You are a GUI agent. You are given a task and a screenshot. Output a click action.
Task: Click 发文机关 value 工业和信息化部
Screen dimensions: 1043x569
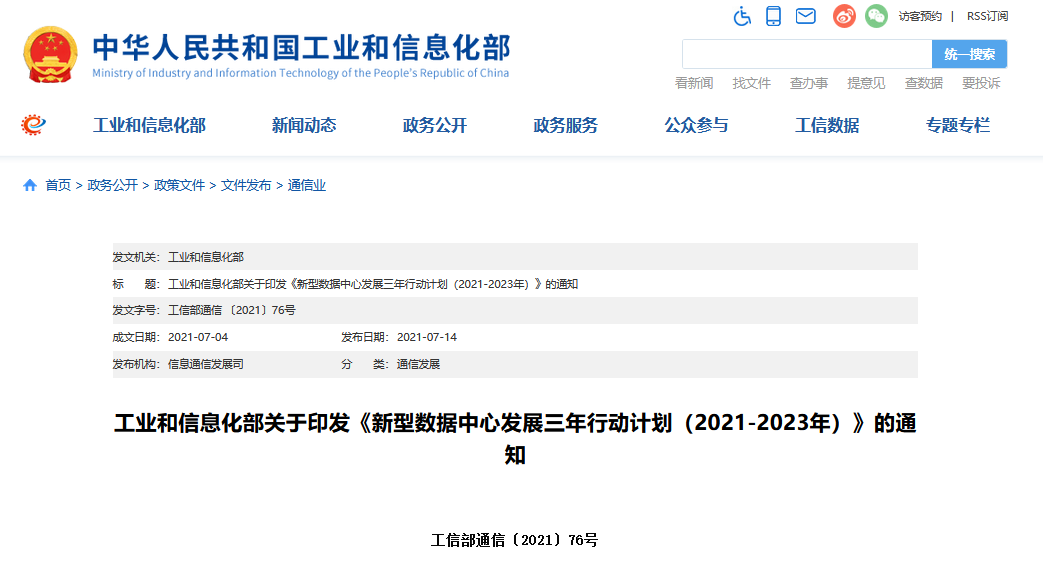pyautogui.click(x=206, y=257)
